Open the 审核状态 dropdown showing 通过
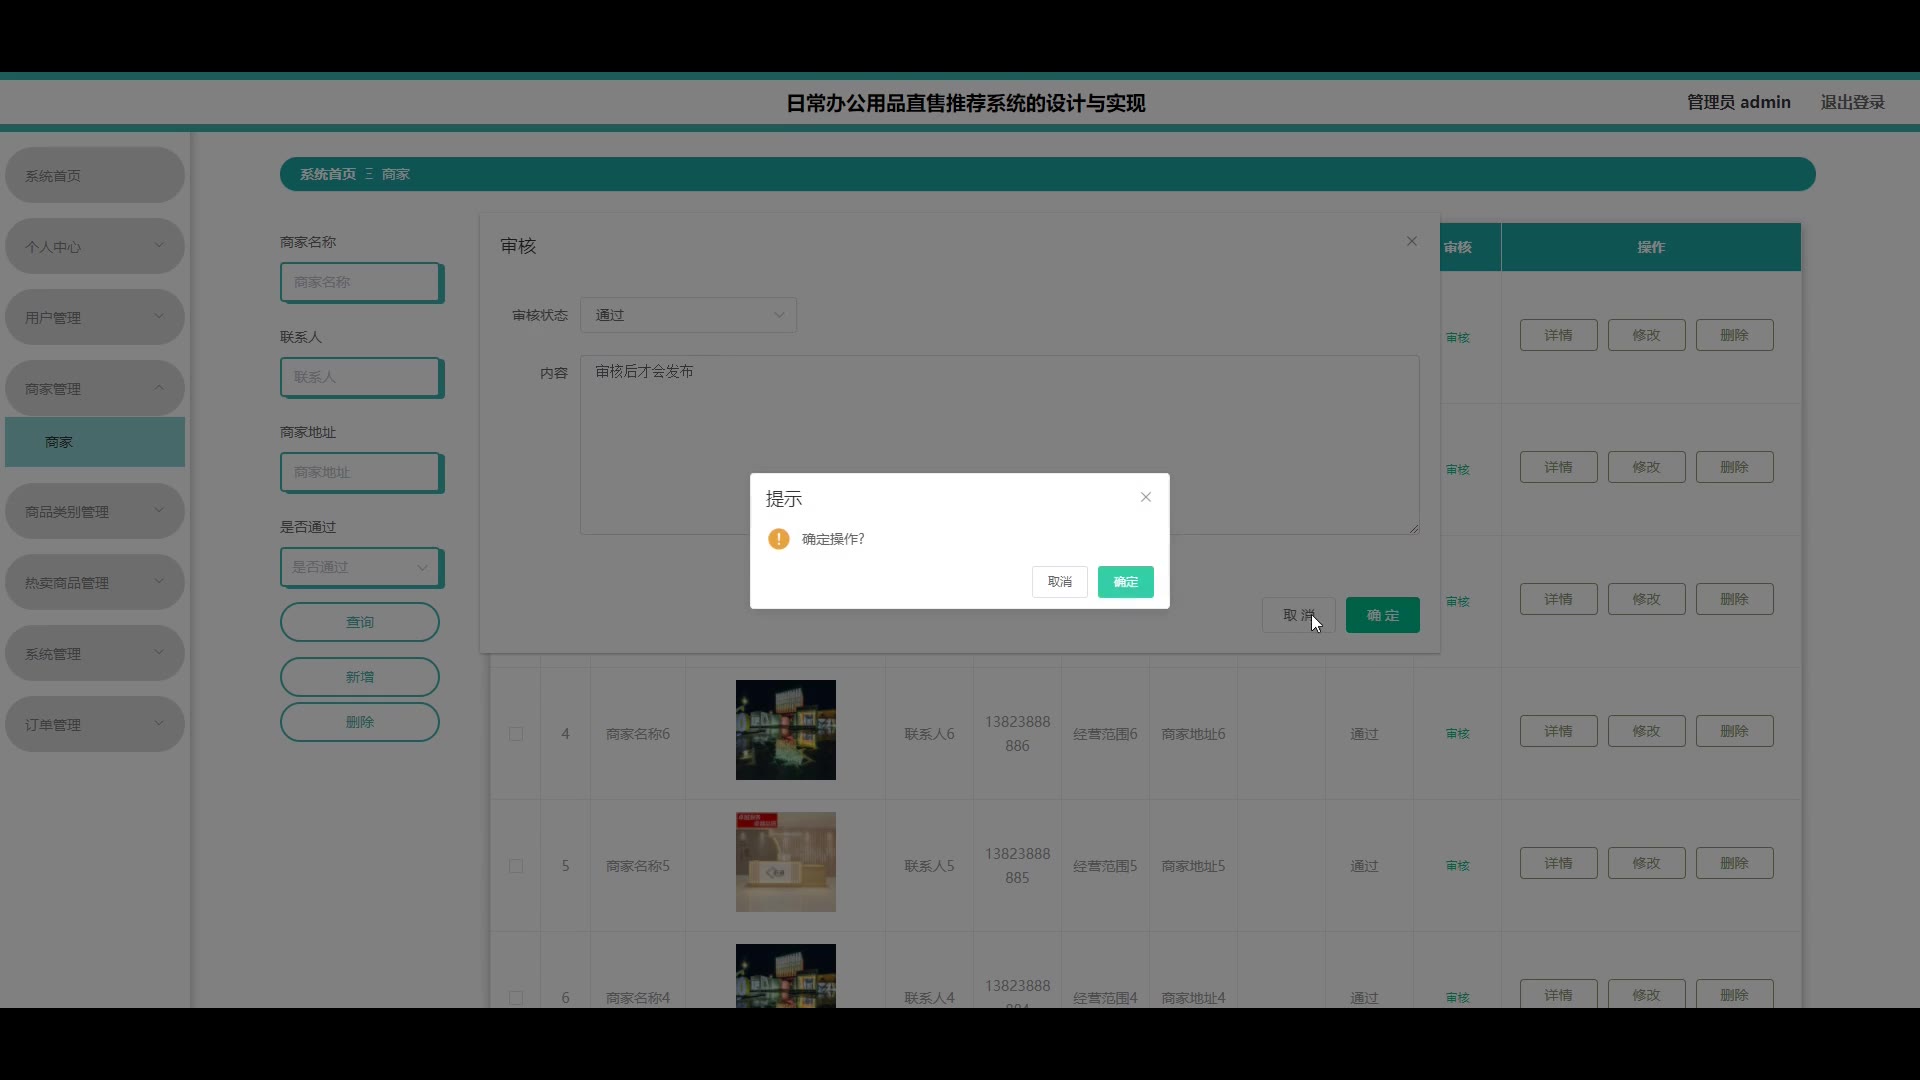 tap(688, 315)
